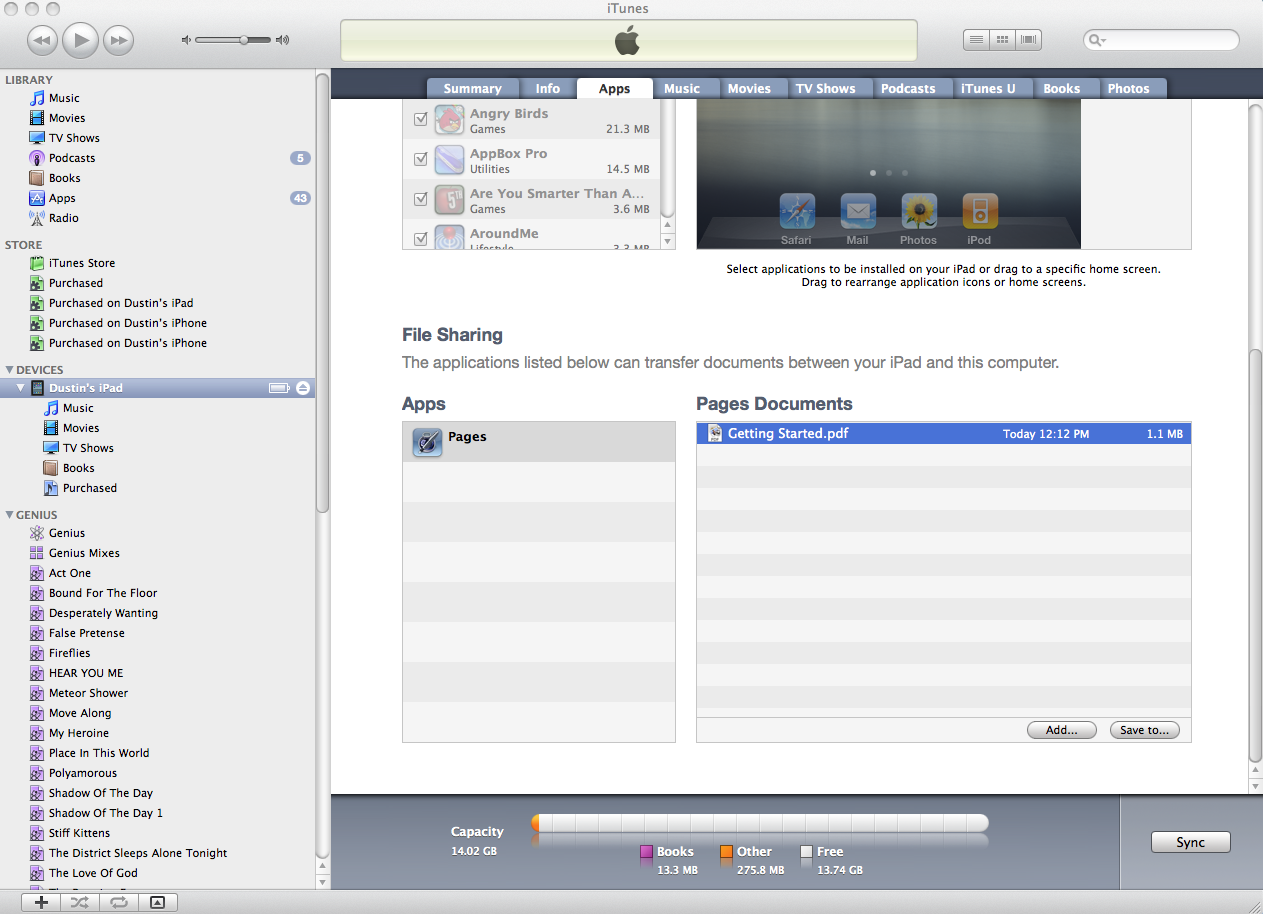
Task: Open the Stiff Kittens playlist
Action: click(x=79, y=833)
